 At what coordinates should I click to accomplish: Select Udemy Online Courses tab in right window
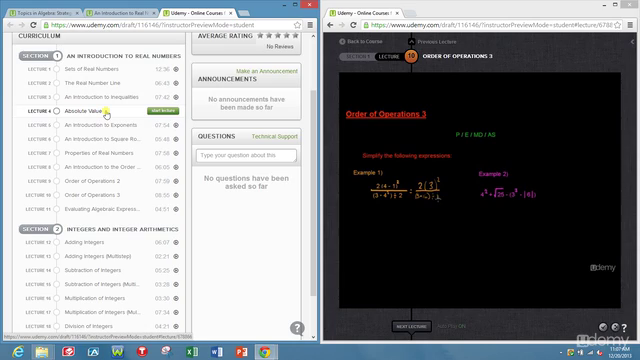click(364, 13)
